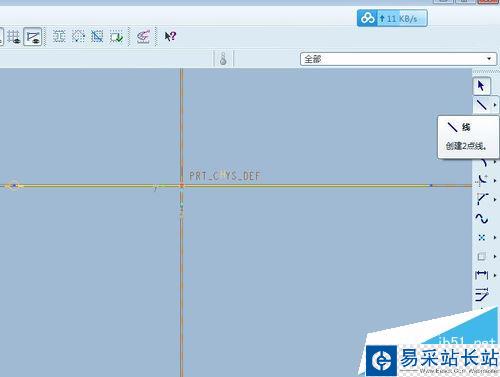This screenshot has width=500, height=377.
Task: Select the spline curve tool
Action: tap(482, 218)
